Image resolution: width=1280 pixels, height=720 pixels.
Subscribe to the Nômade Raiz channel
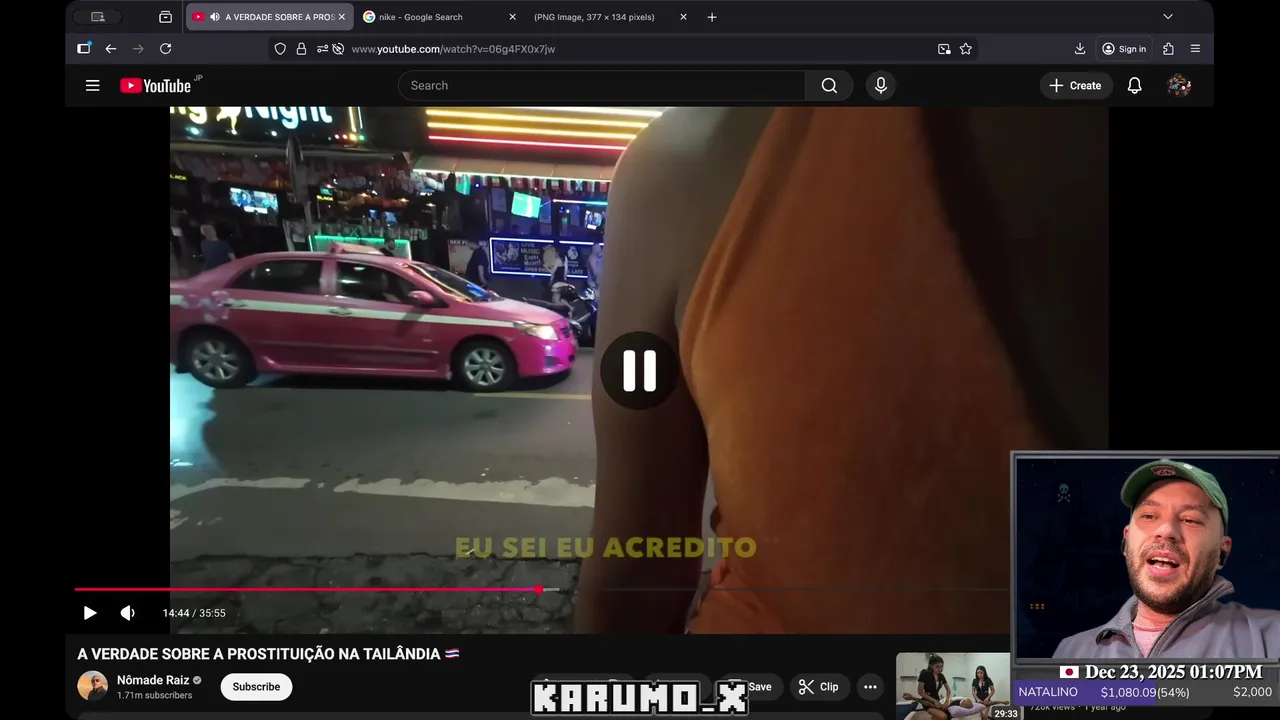click(x=256, y=687)
